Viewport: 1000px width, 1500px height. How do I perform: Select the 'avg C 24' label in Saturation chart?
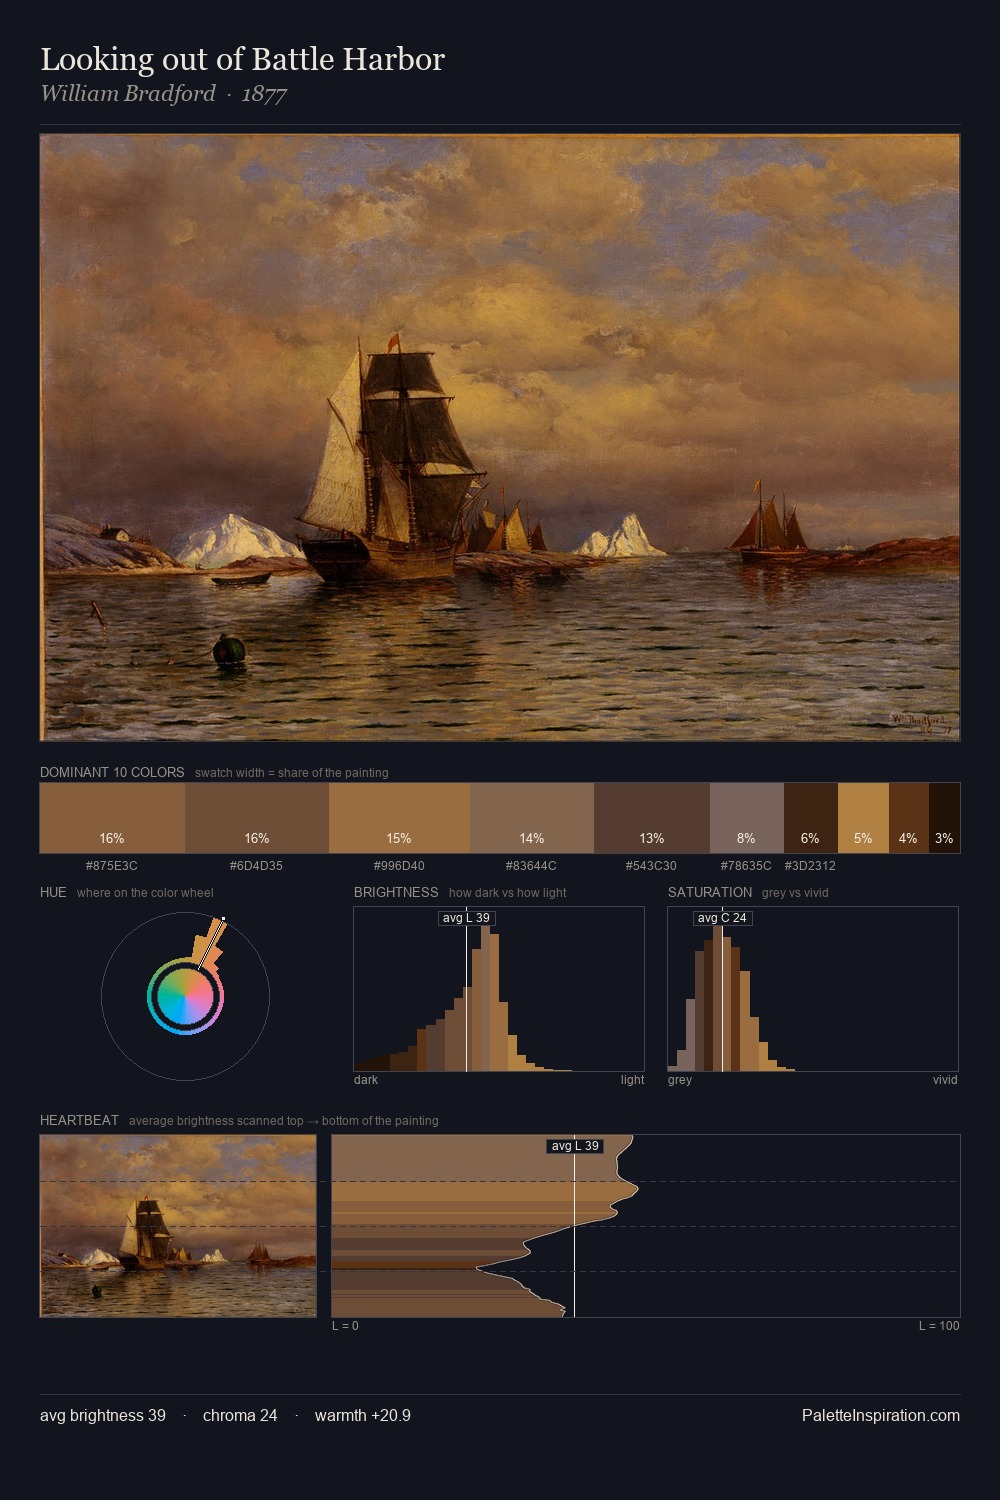722,918
